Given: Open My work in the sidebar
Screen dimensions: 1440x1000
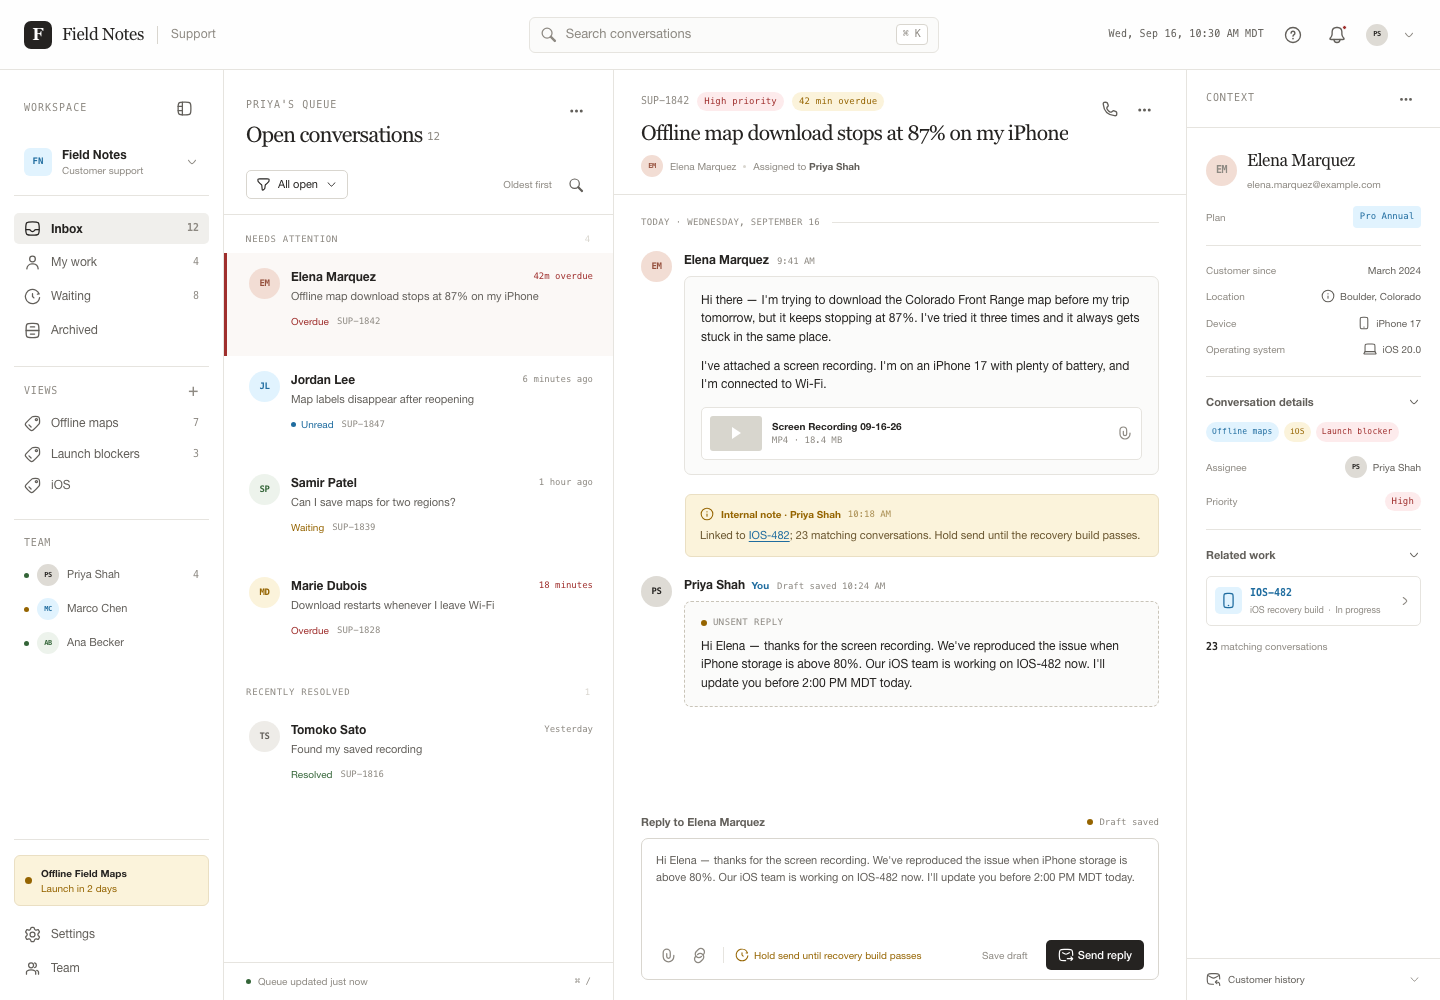Looking at the screenshot, I should click(111, 262).
